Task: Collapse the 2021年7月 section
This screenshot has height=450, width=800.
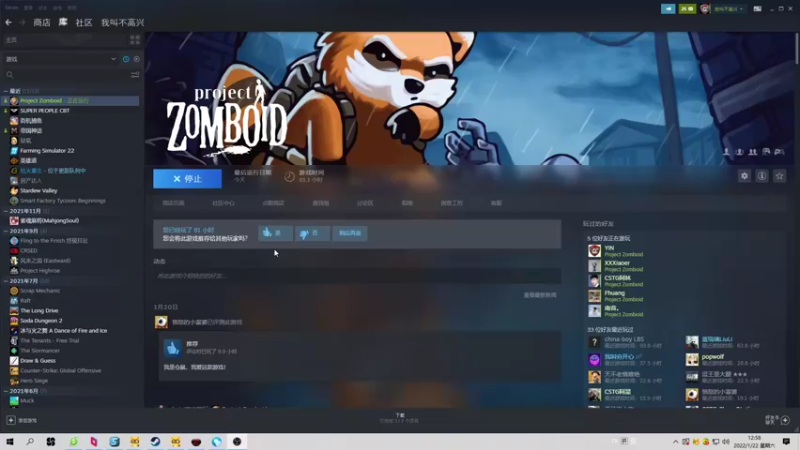Action: click(x=6, y=281)
